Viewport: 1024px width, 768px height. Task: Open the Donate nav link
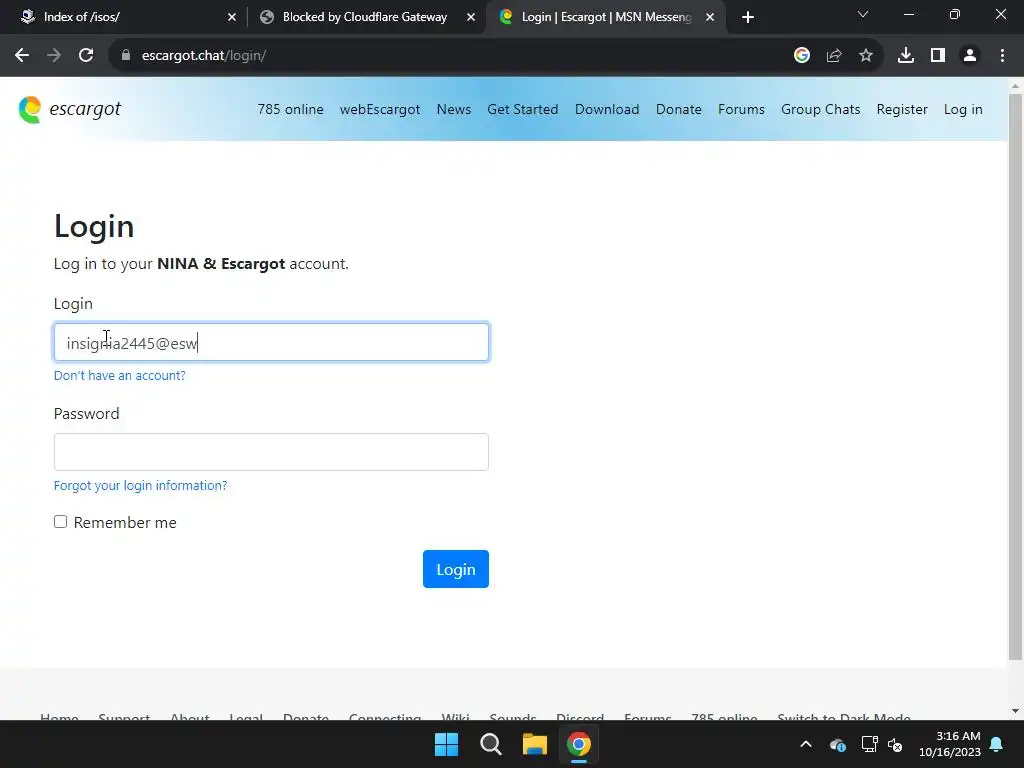(x=679, y=109)
